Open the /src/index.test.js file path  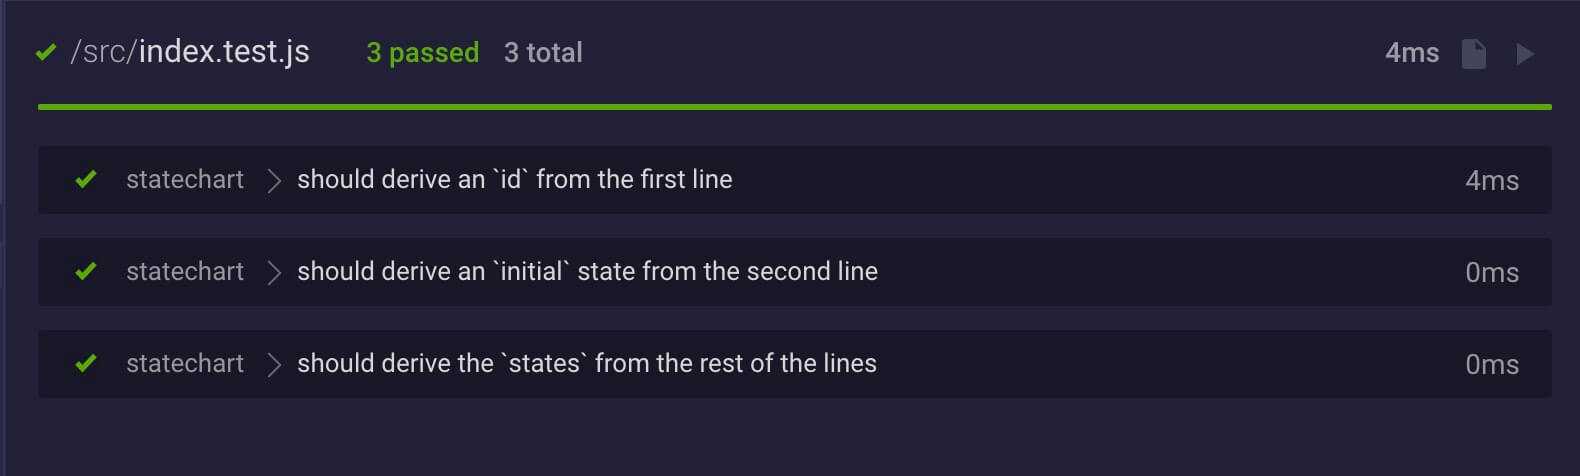[190, 52]
